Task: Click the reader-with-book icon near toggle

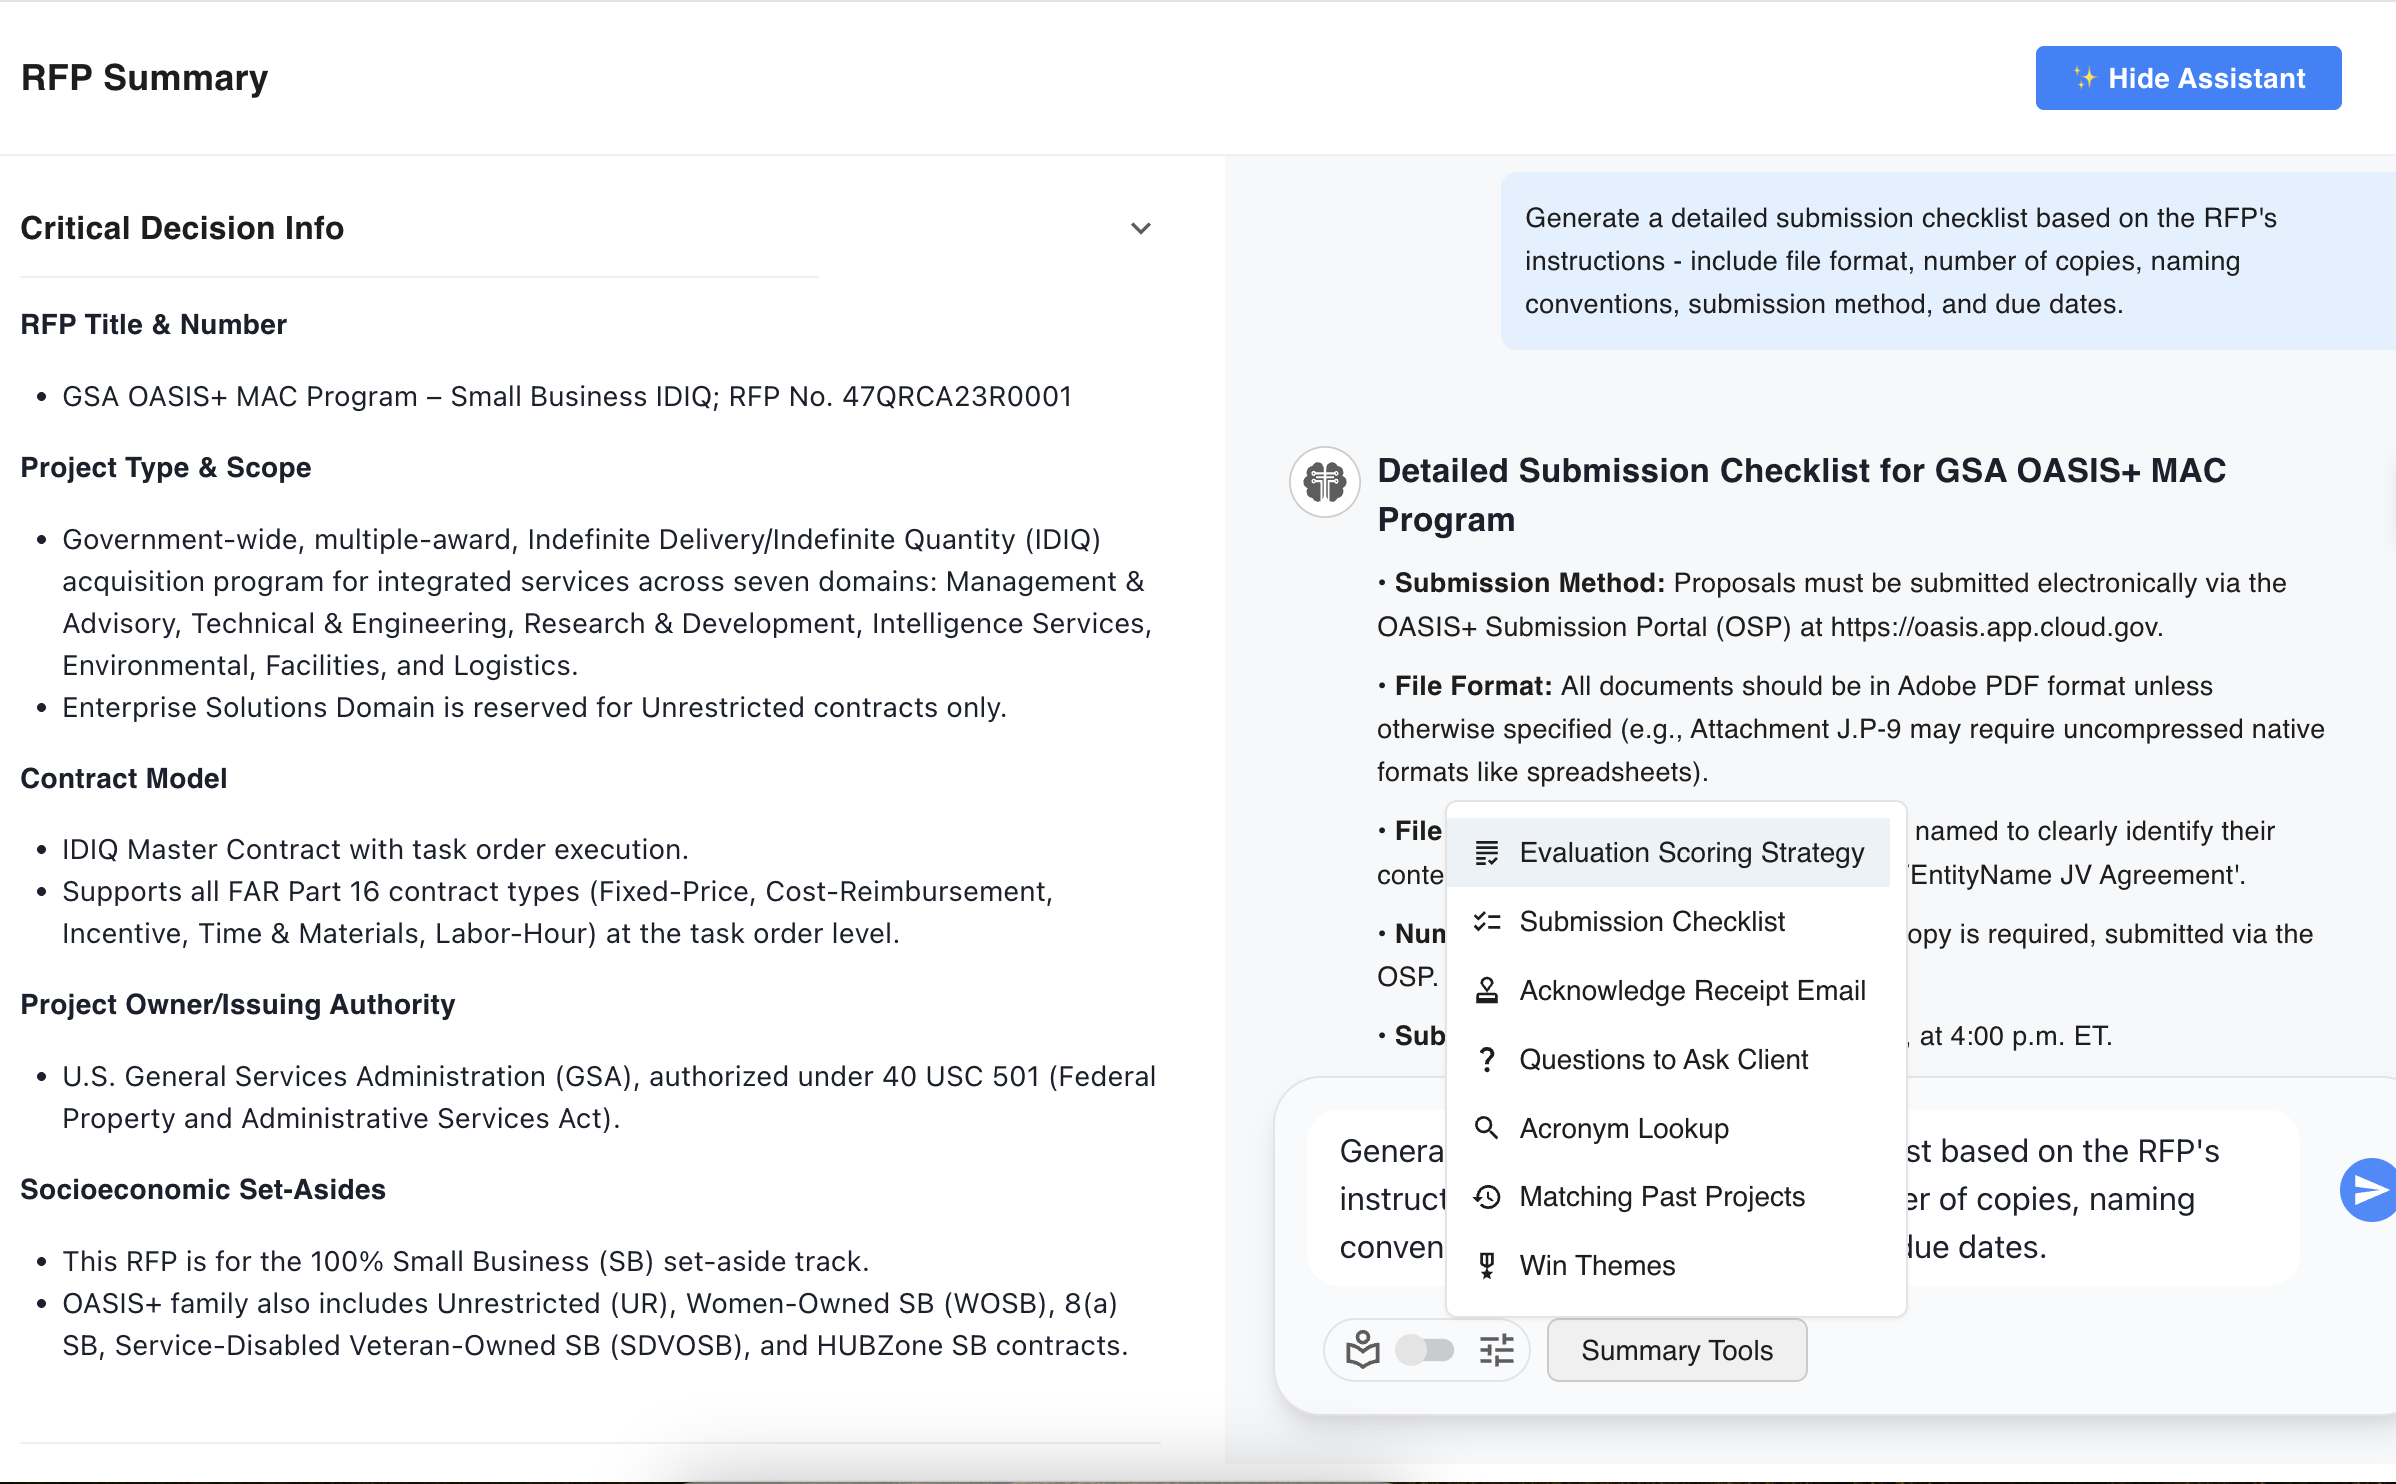Action: coord(1362,1350)
